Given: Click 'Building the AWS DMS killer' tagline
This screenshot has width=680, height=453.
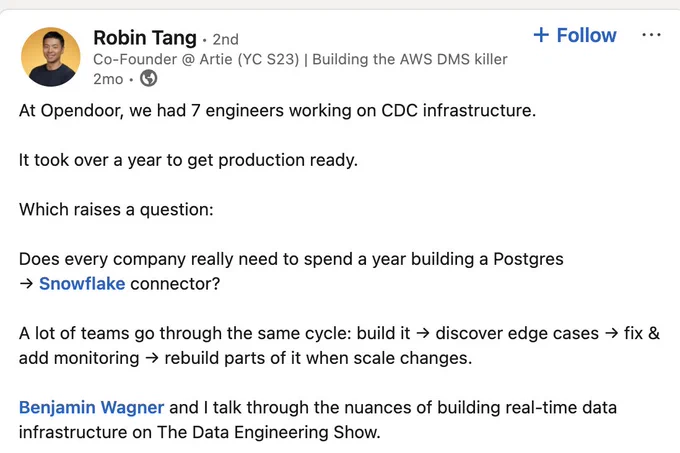Looking at the screenshot, I should pos(410,59).
